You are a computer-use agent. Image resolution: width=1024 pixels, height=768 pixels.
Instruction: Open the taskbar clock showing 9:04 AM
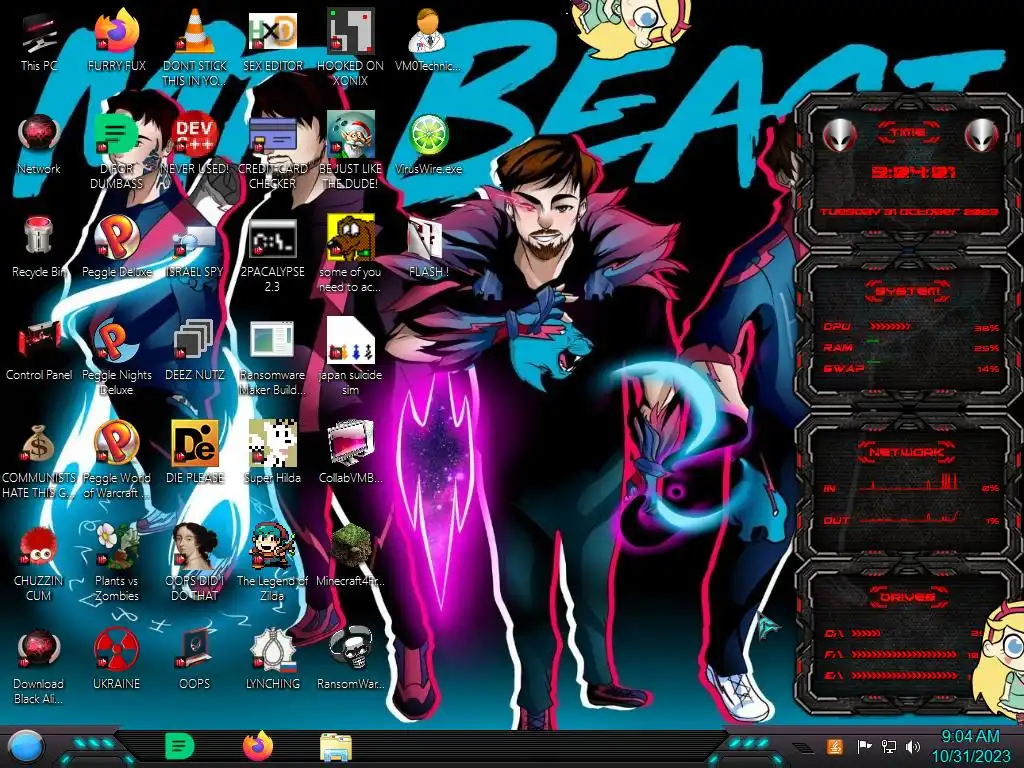[x=970, y=746]
